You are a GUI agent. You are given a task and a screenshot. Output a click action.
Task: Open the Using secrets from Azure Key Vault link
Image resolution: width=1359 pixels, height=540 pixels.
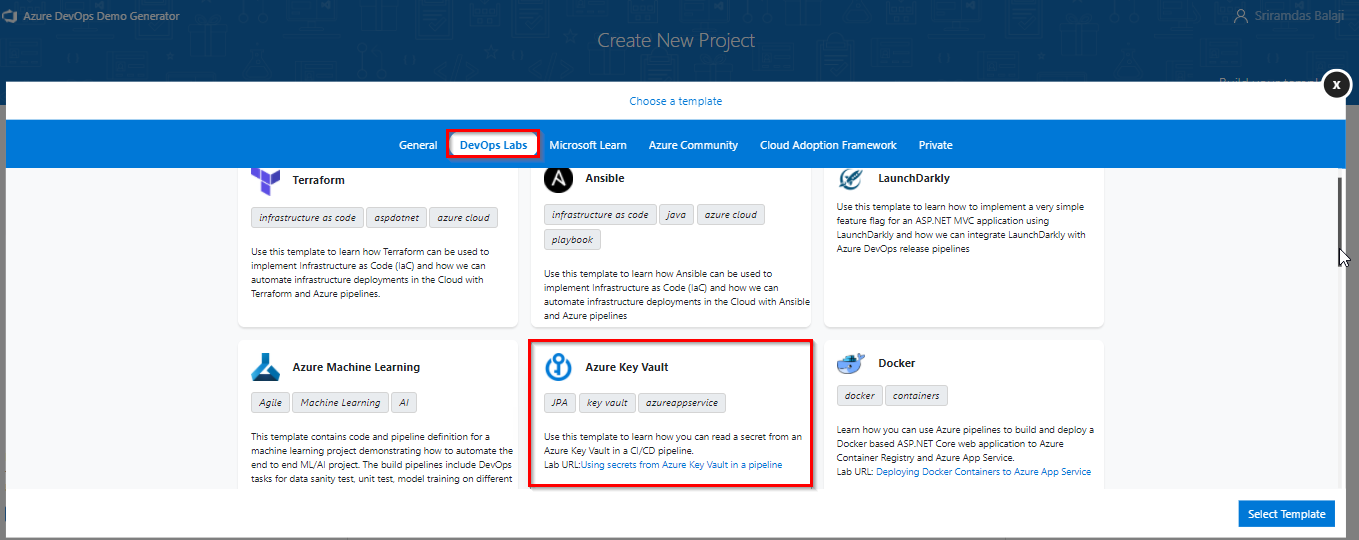[x=681, y=465]
